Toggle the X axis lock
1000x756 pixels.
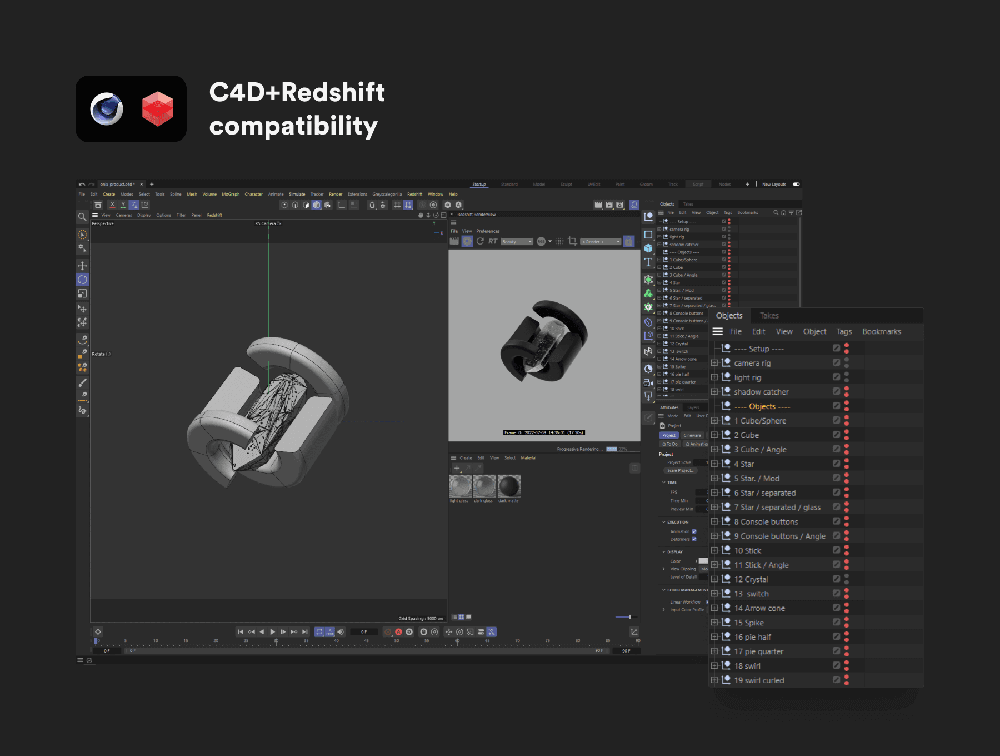click(111, 204)
